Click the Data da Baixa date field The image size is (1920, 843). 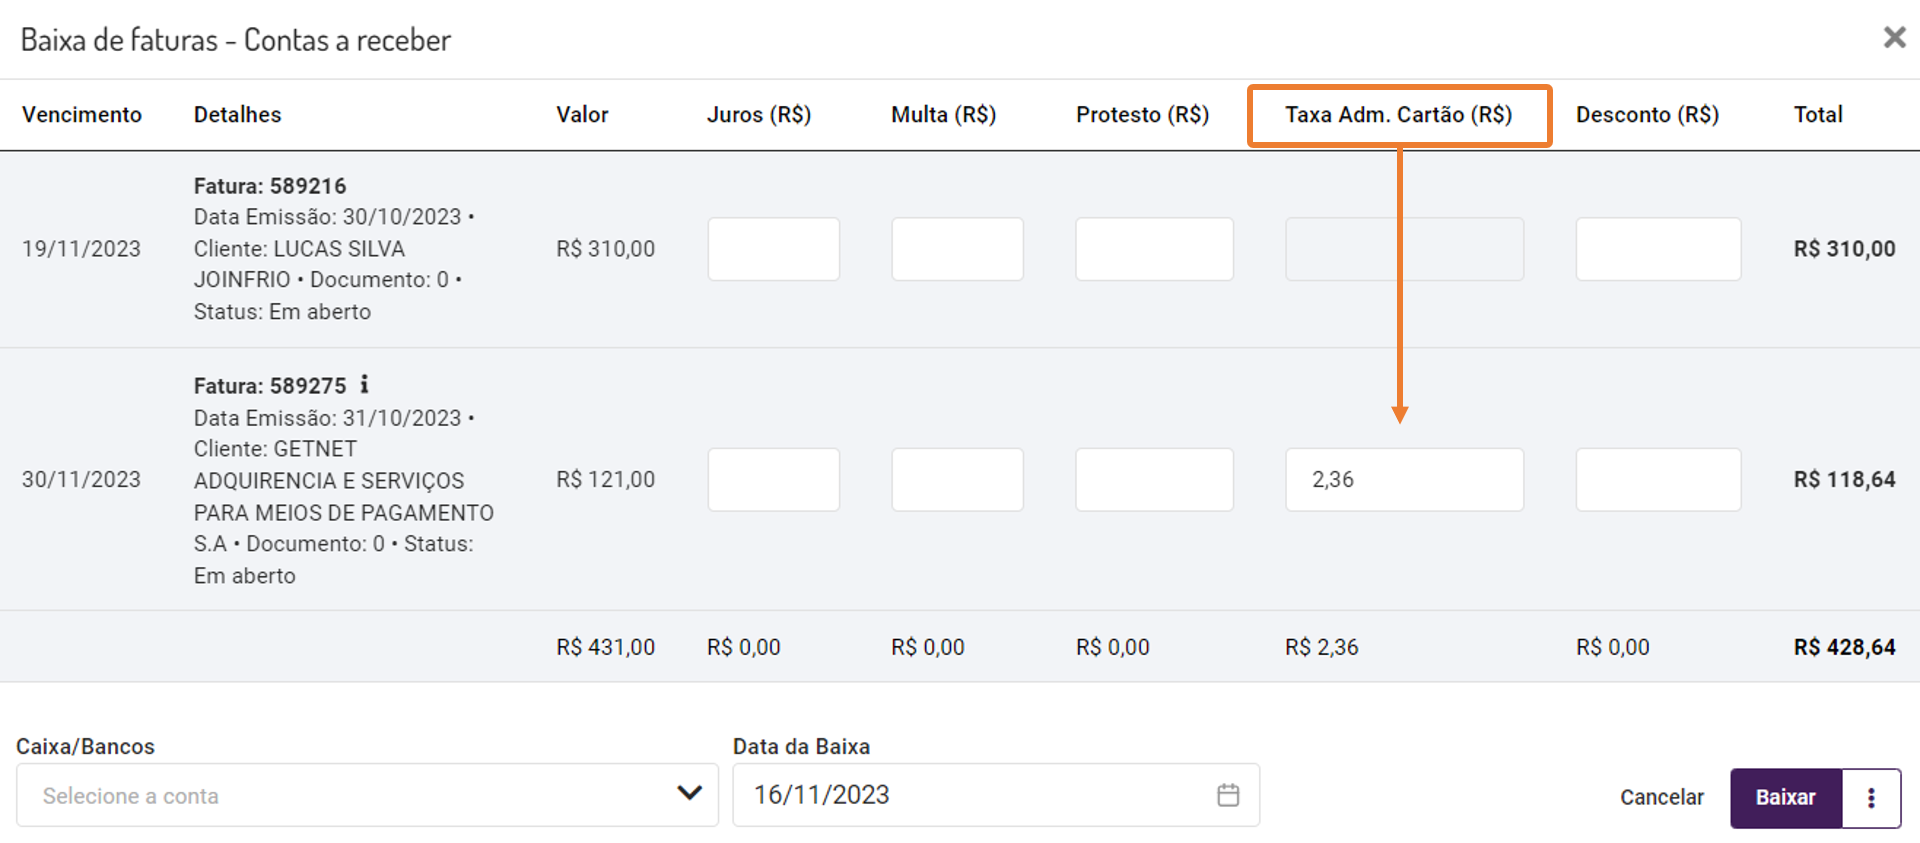point(970,795)
